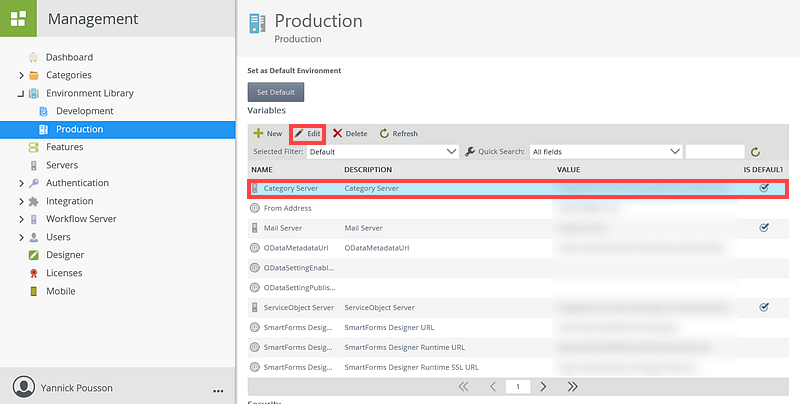Click the Designer icon in sidebar
Screen dimensions: 800x404
pos(34,255)
